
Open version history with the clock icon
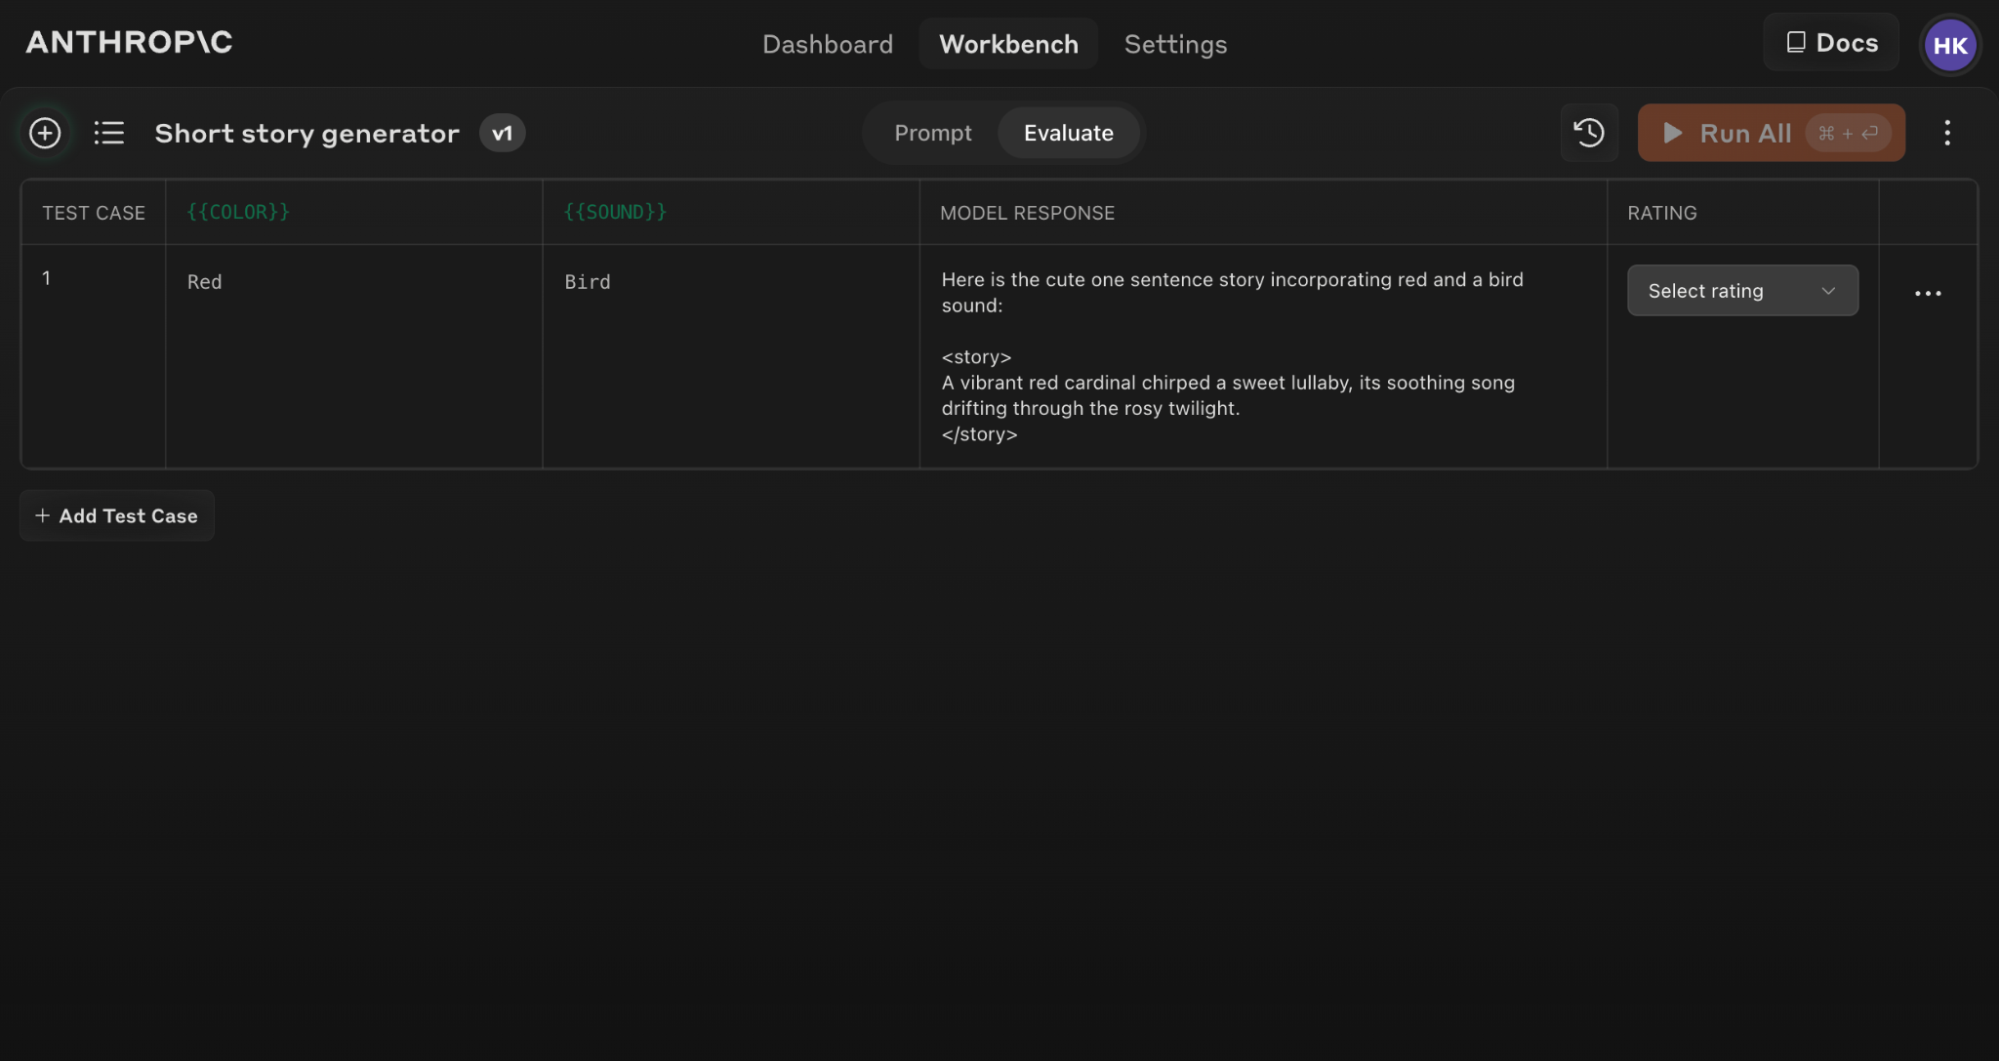(1589, 132)
